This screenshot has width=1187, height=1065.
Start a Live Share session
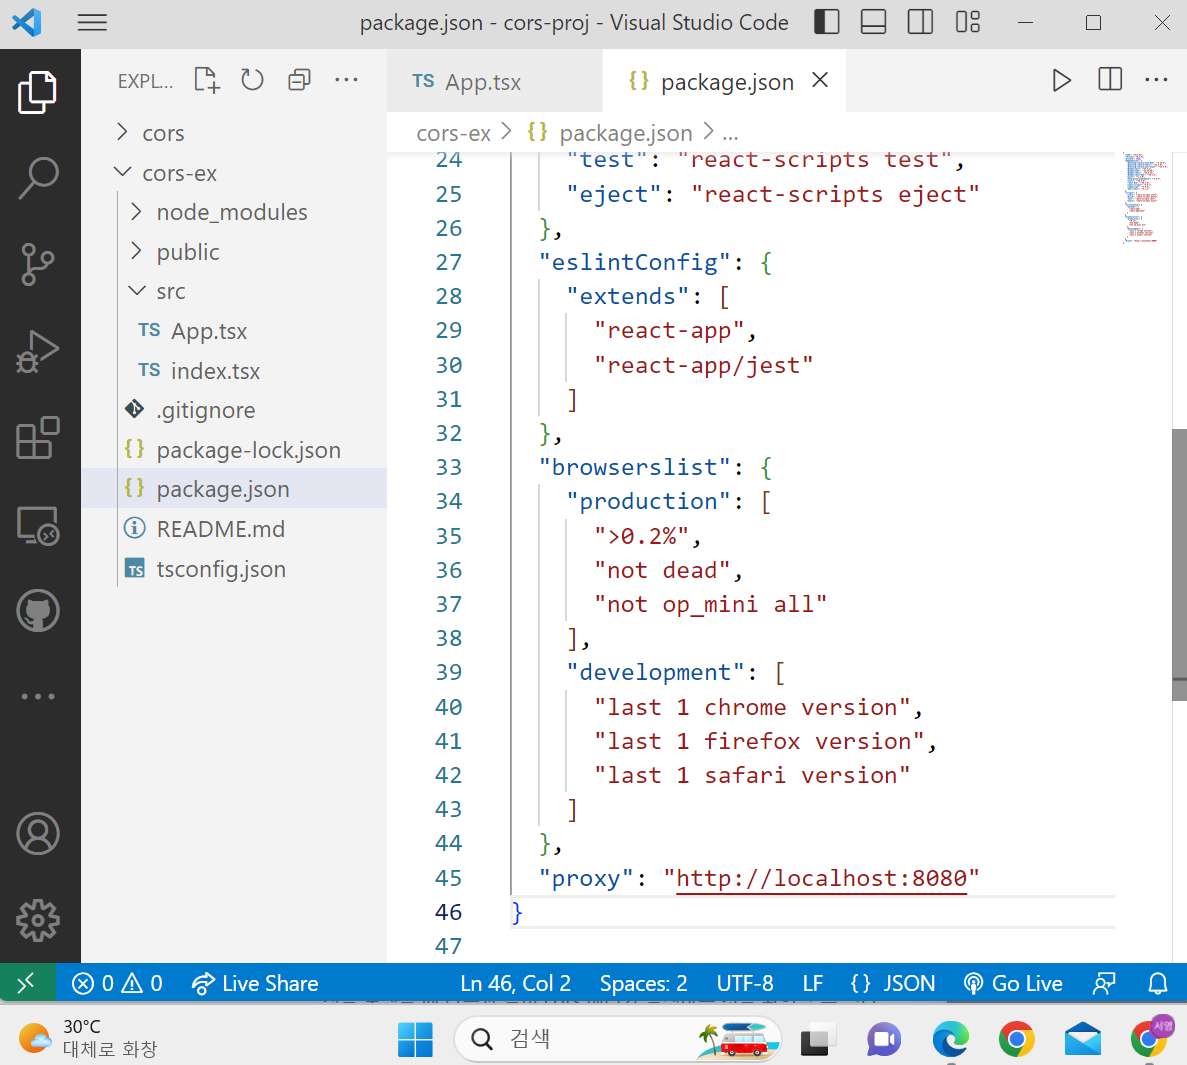(x=255, y=983)
